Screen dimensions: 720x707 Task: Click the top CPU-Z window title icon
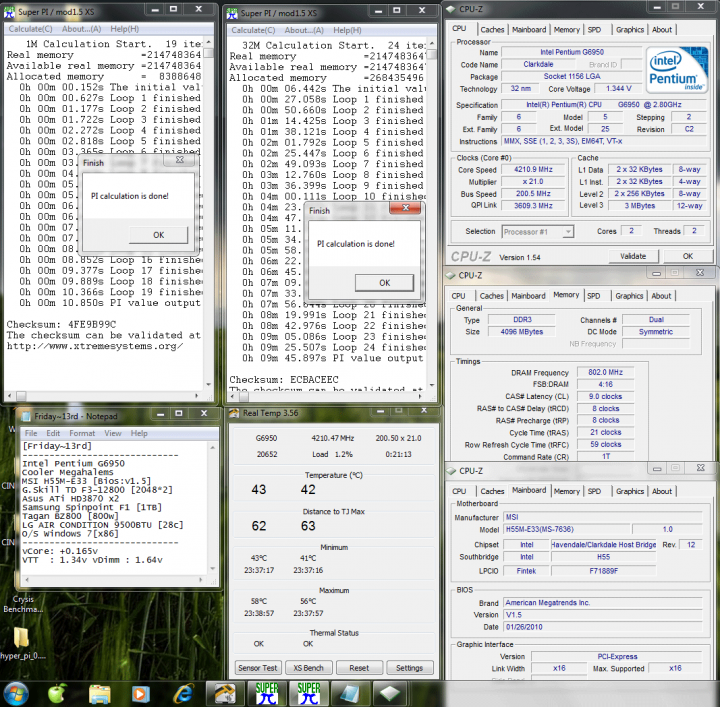[451, 9]
